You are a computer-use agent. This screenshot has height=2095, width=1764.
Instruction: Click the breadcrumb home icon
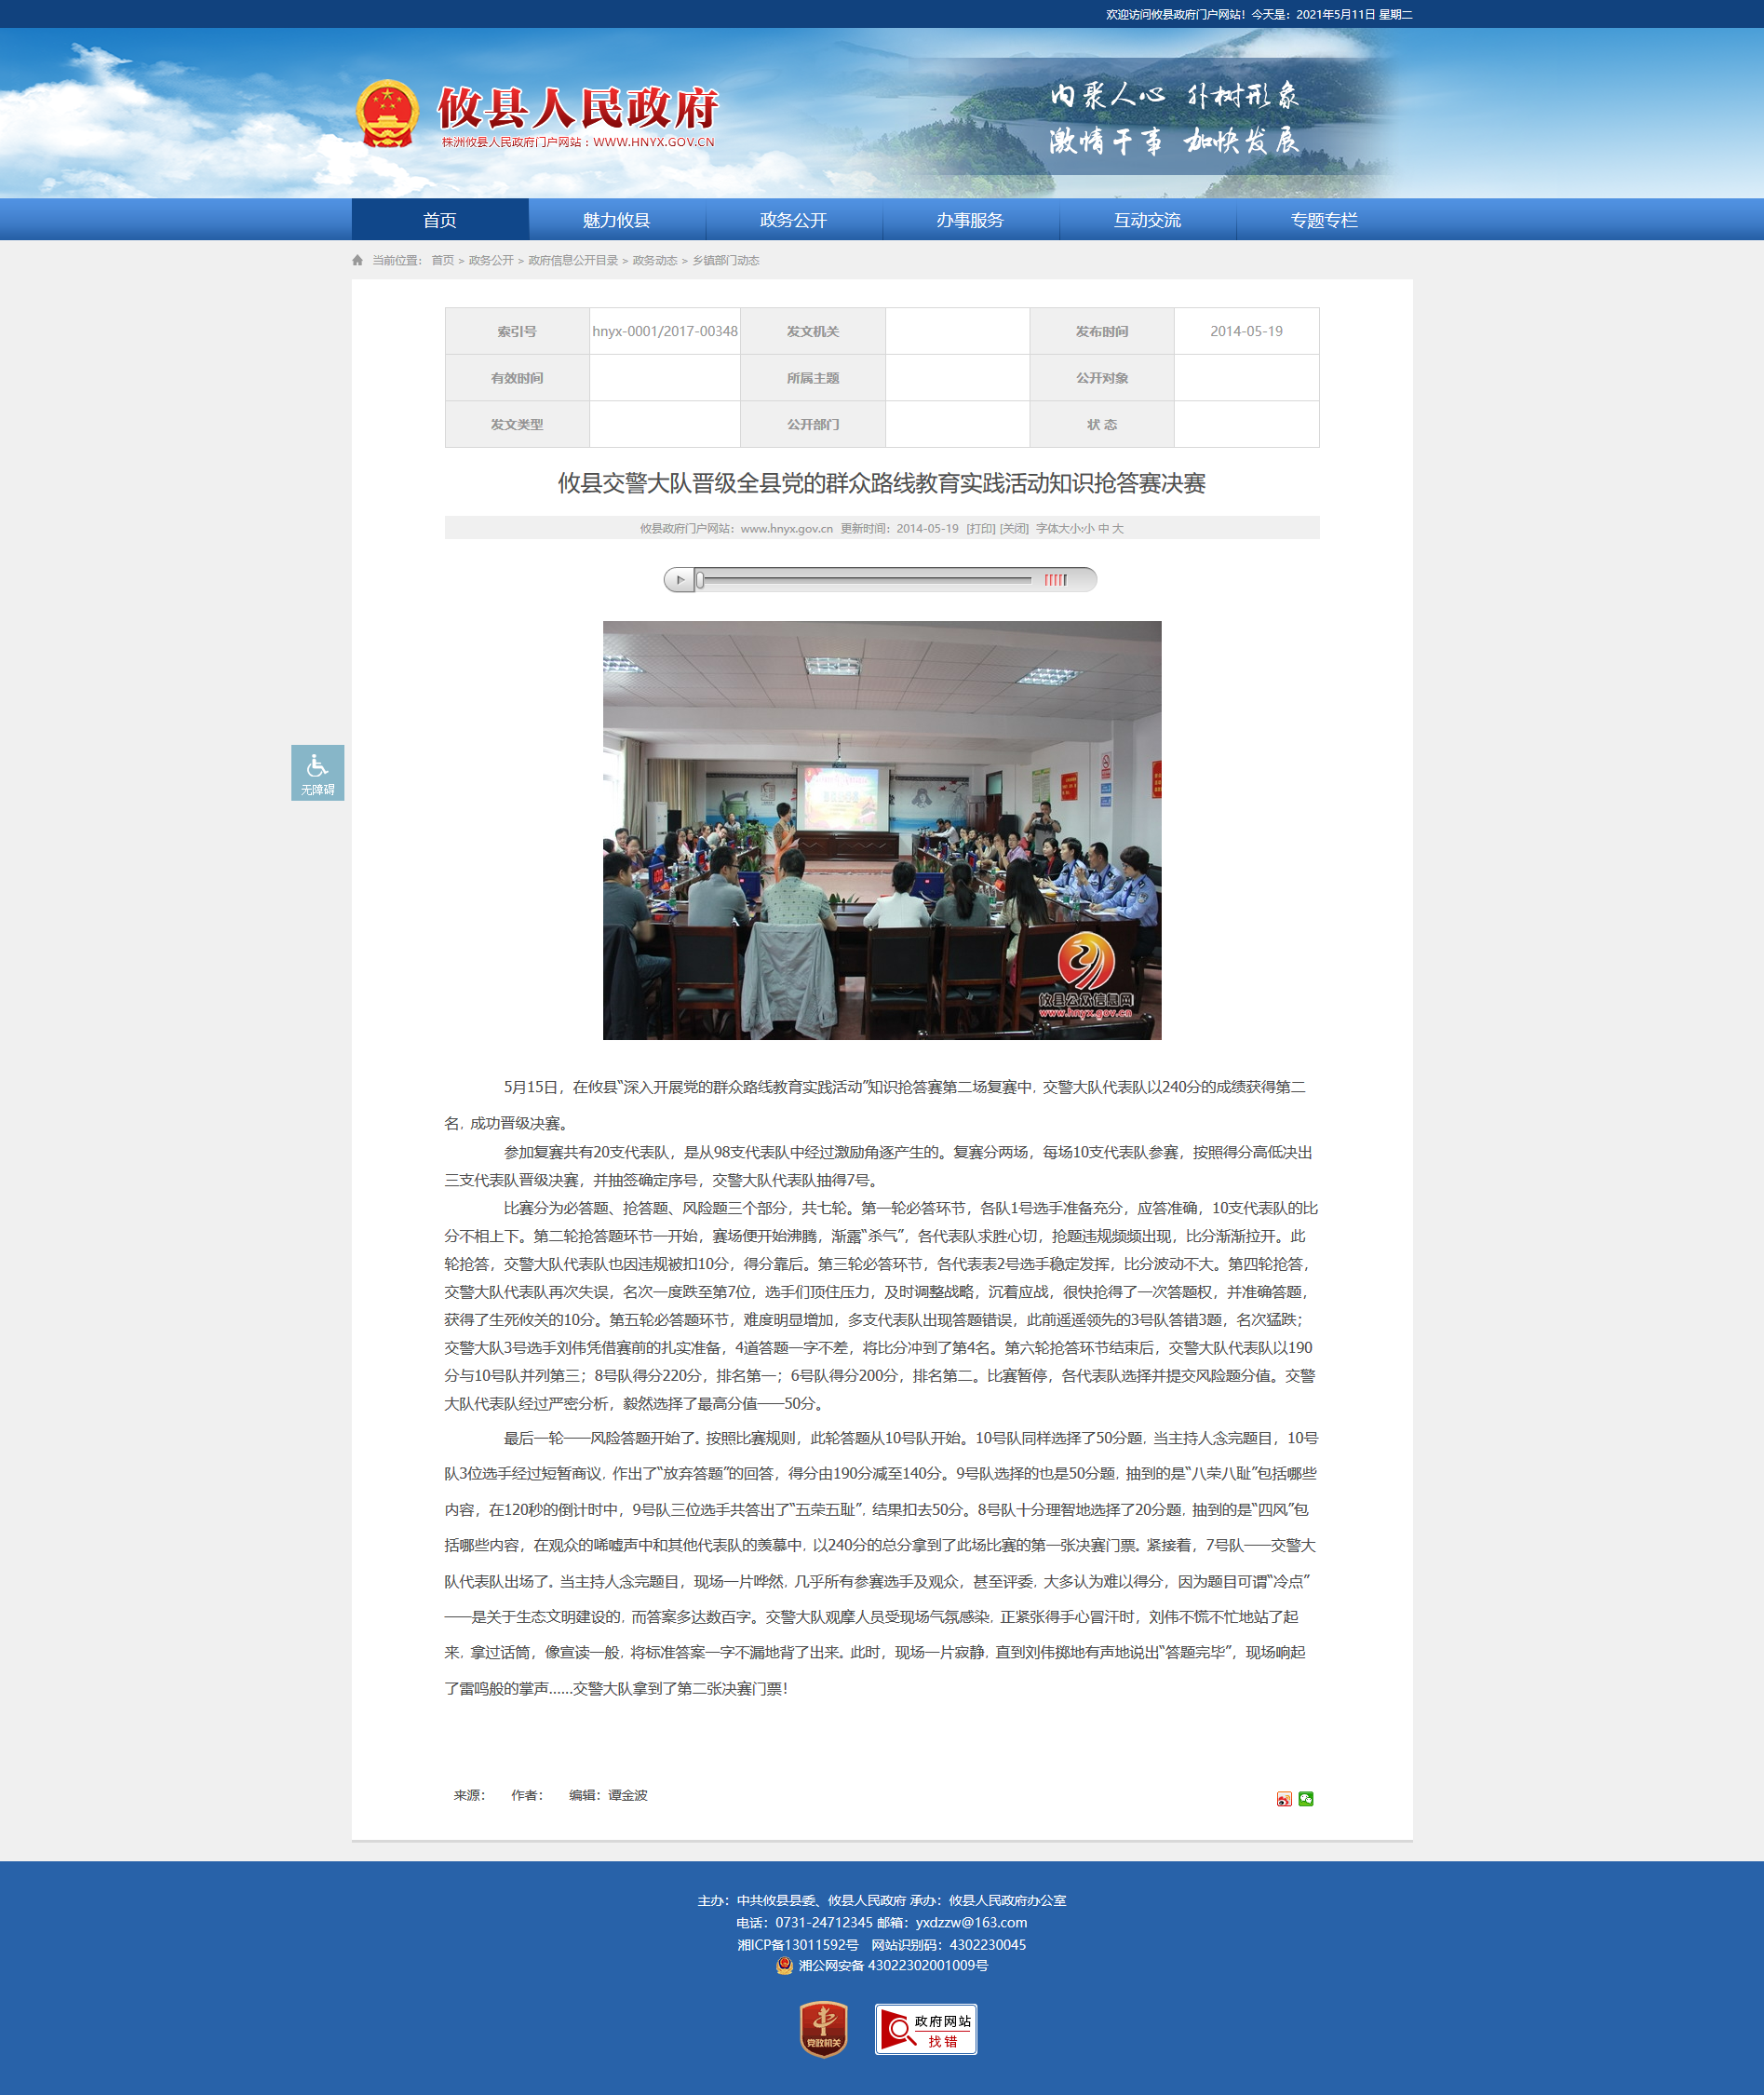[x=358, y=261]
